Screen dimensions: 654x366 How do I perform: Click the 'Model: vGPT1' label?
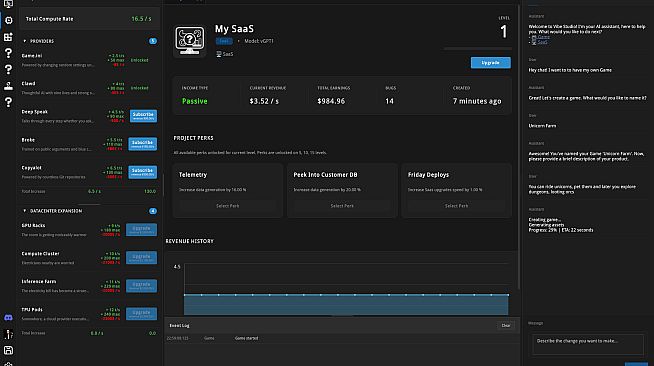259,41
